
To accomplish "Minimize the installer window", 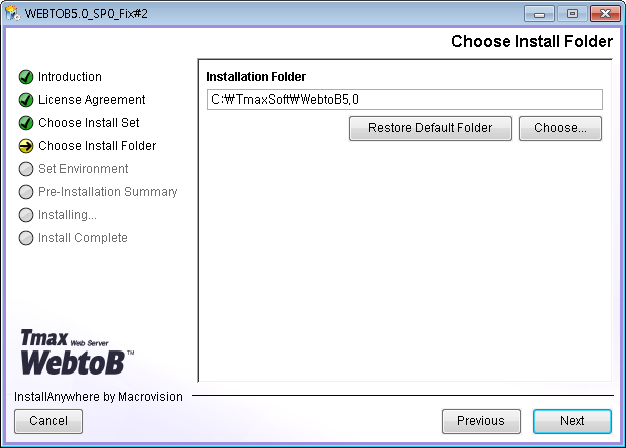I will click(539, 14).
